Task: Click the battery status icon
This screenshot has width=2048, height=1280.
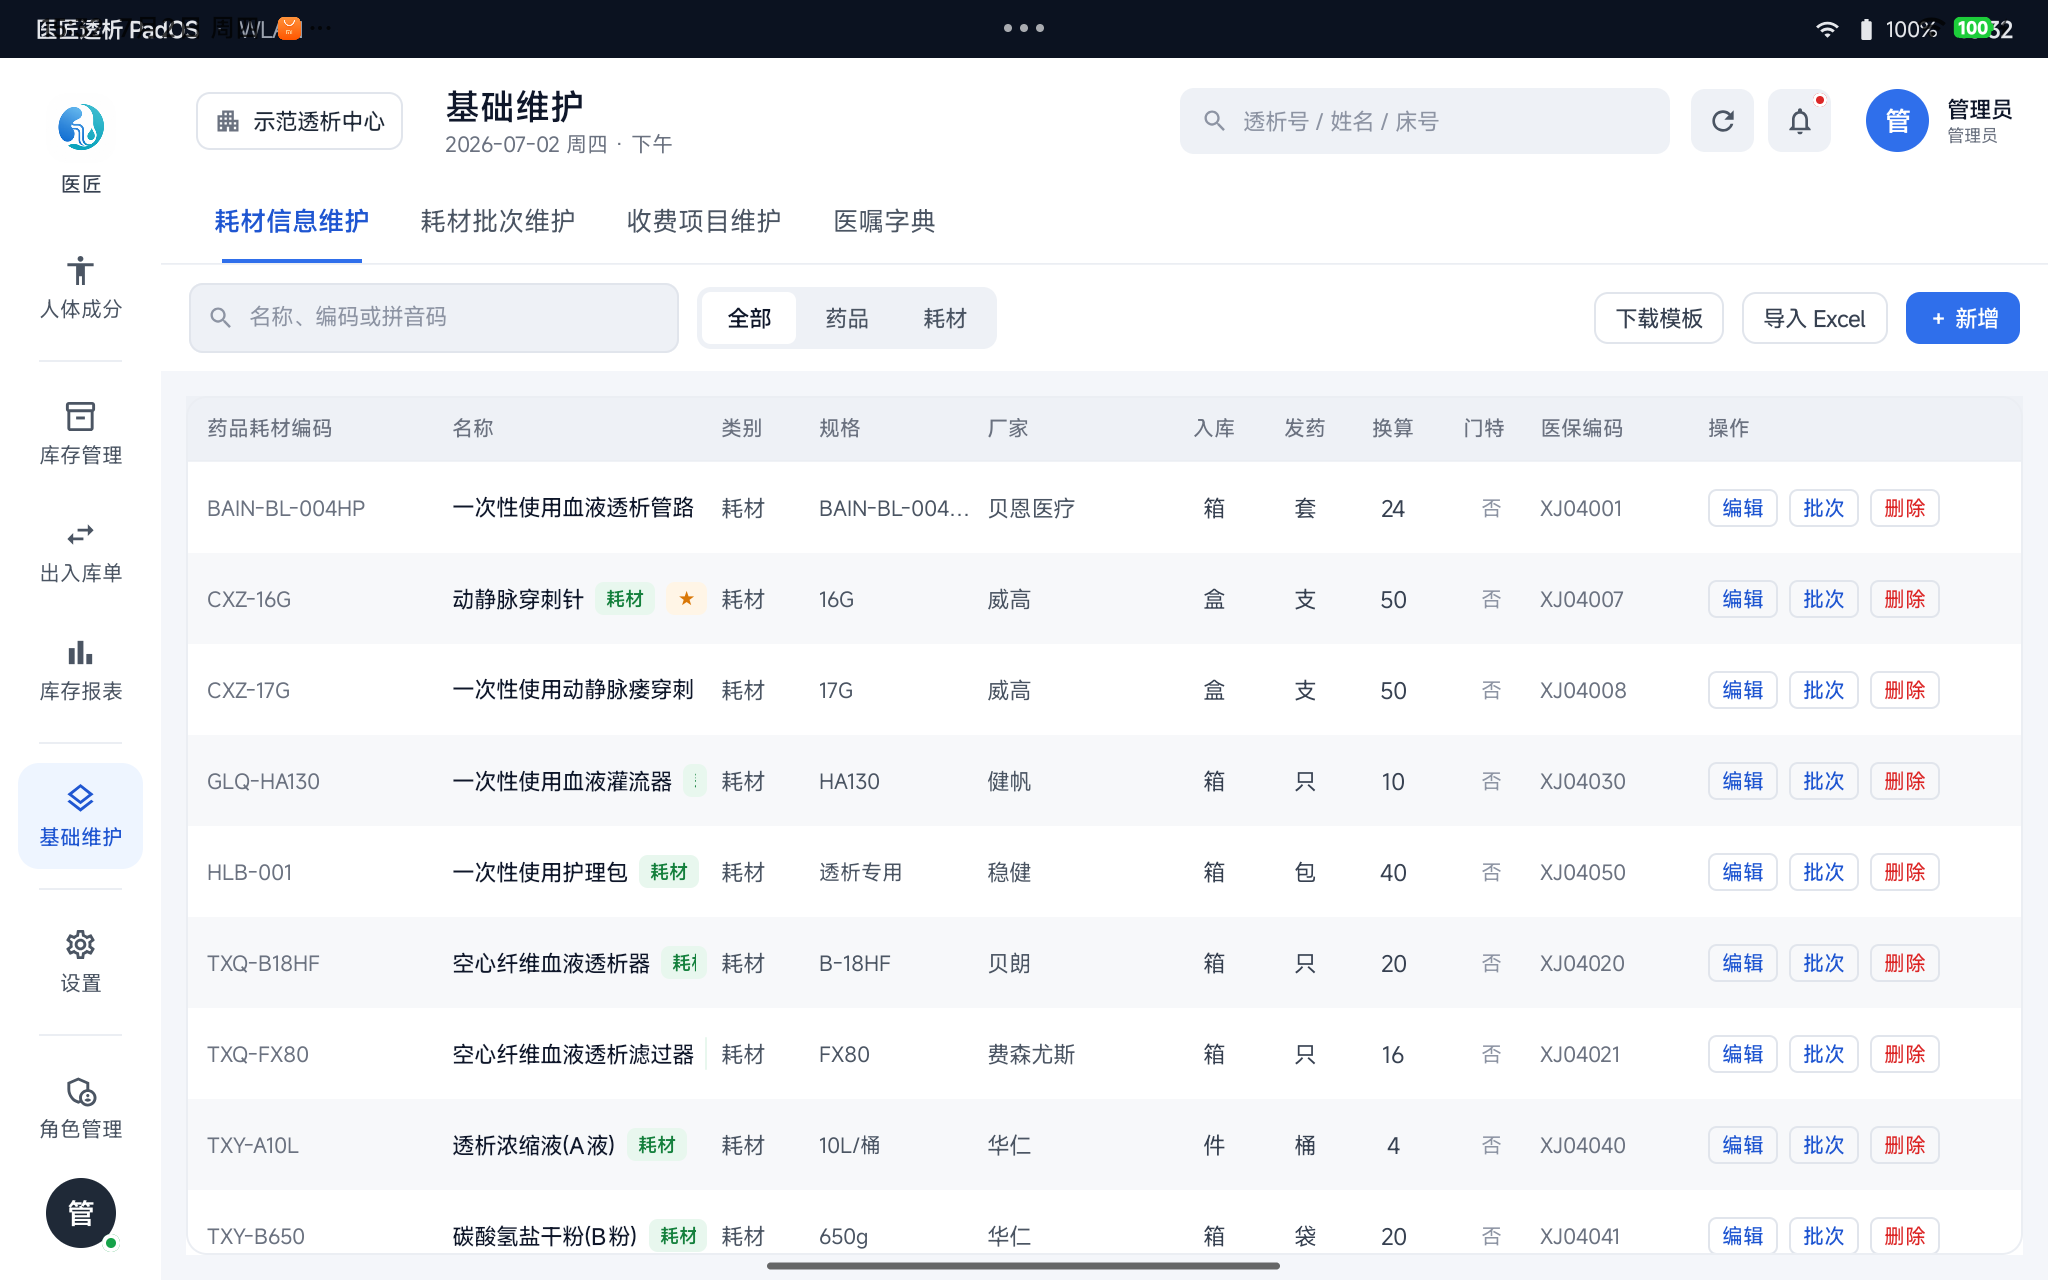Action: (x=1866, y=29)
